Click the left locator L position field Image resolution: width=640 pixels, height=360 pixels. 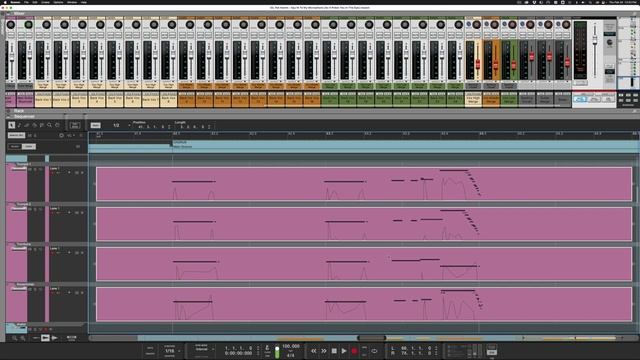(x=416, y=348)
